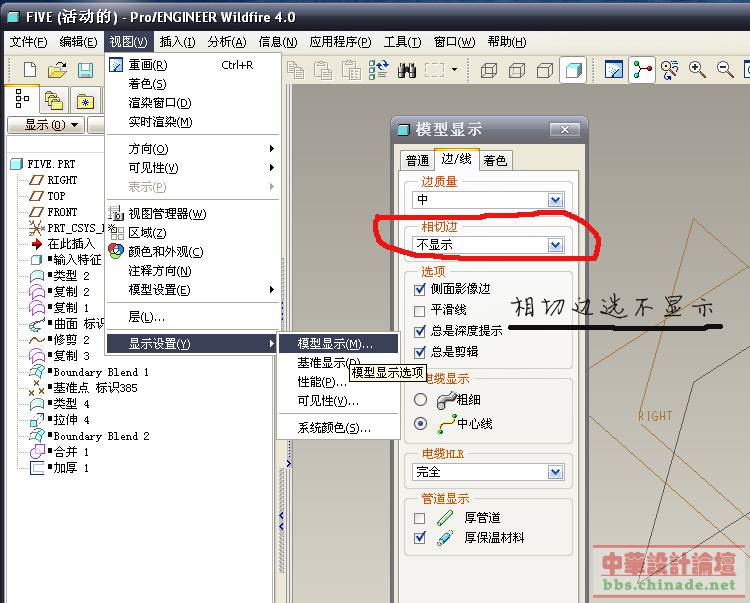Click the Zoom in magnifier icon
Image resolution: width=750 pixels, height=603 pixels.
697,70
